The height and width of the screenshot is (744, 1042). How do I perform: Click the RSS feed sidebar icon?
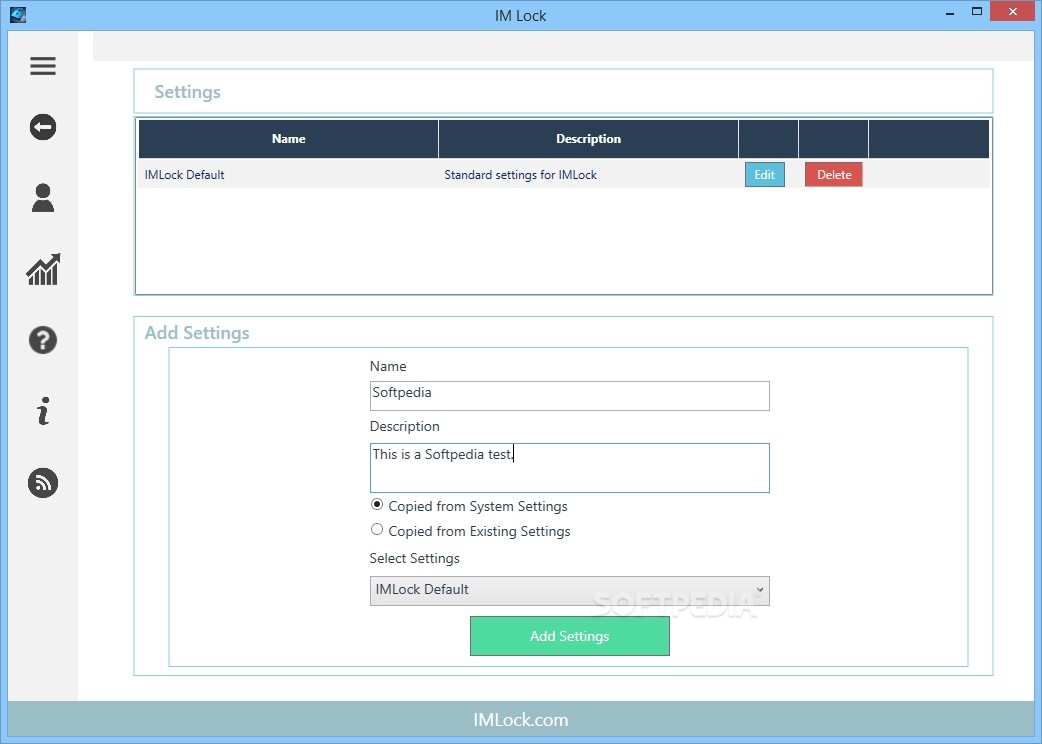(x=43, y=483)
